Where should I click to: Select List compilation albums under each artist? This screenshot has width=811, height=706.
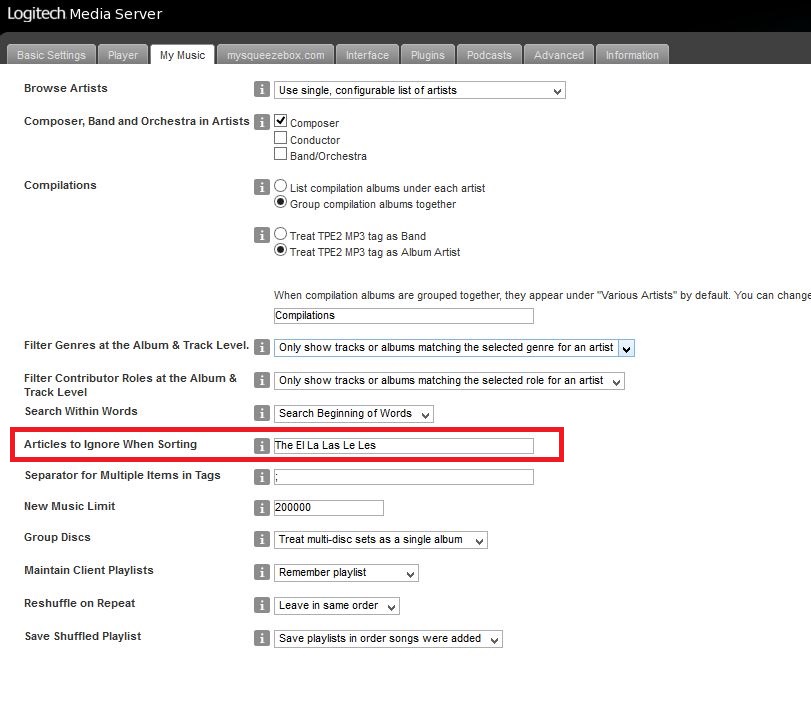point(281,186)
